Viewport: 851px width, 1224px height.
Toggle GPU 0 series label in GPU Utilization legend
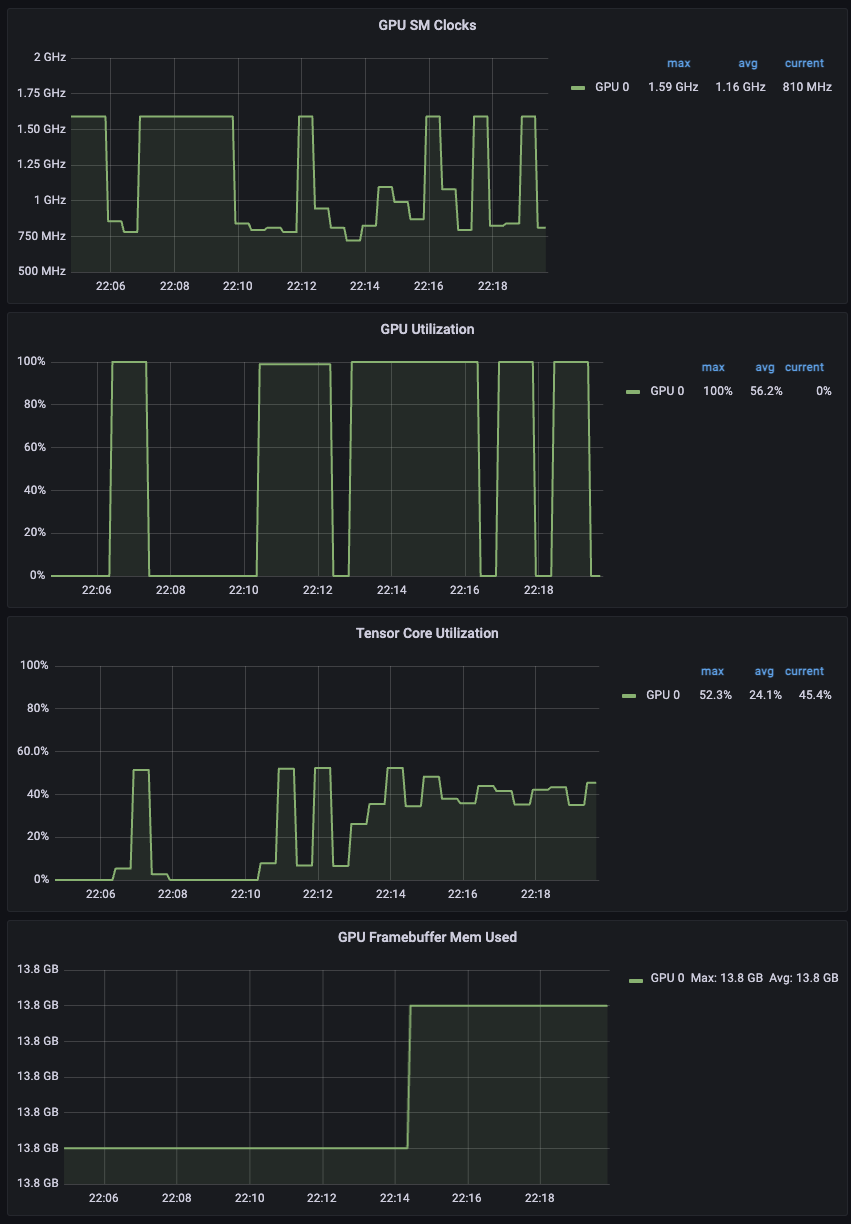coord(667,391)
